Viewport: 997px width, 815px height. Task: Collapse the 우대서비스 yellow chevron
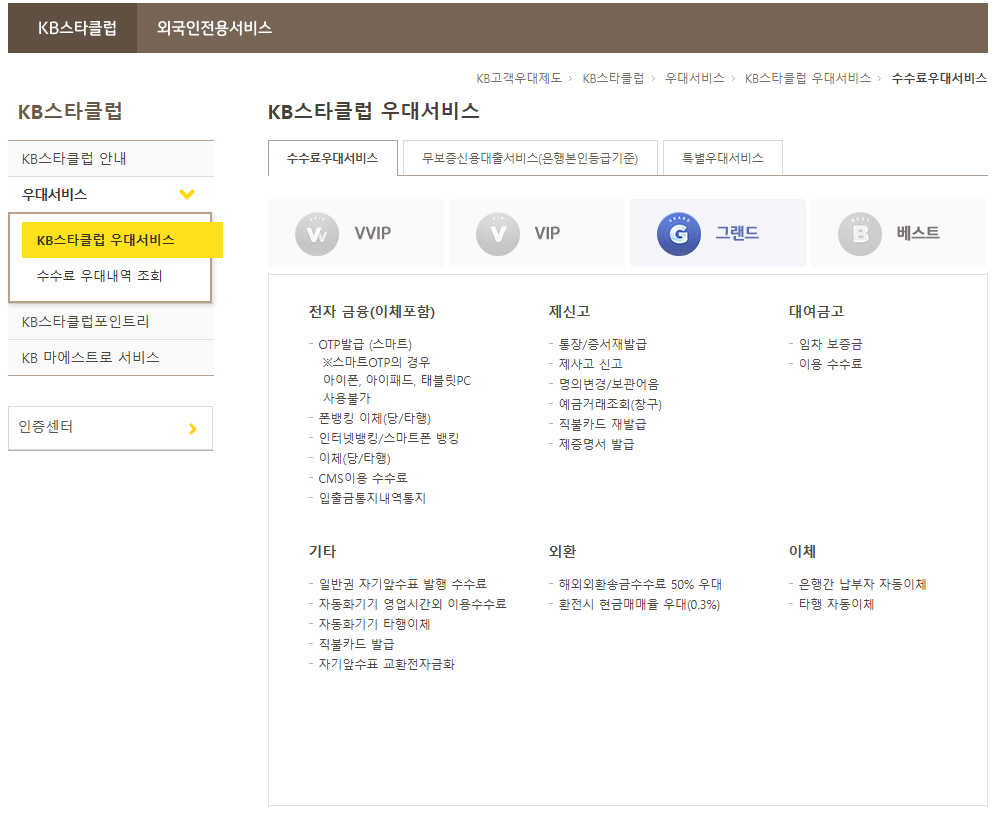point(187,194)
